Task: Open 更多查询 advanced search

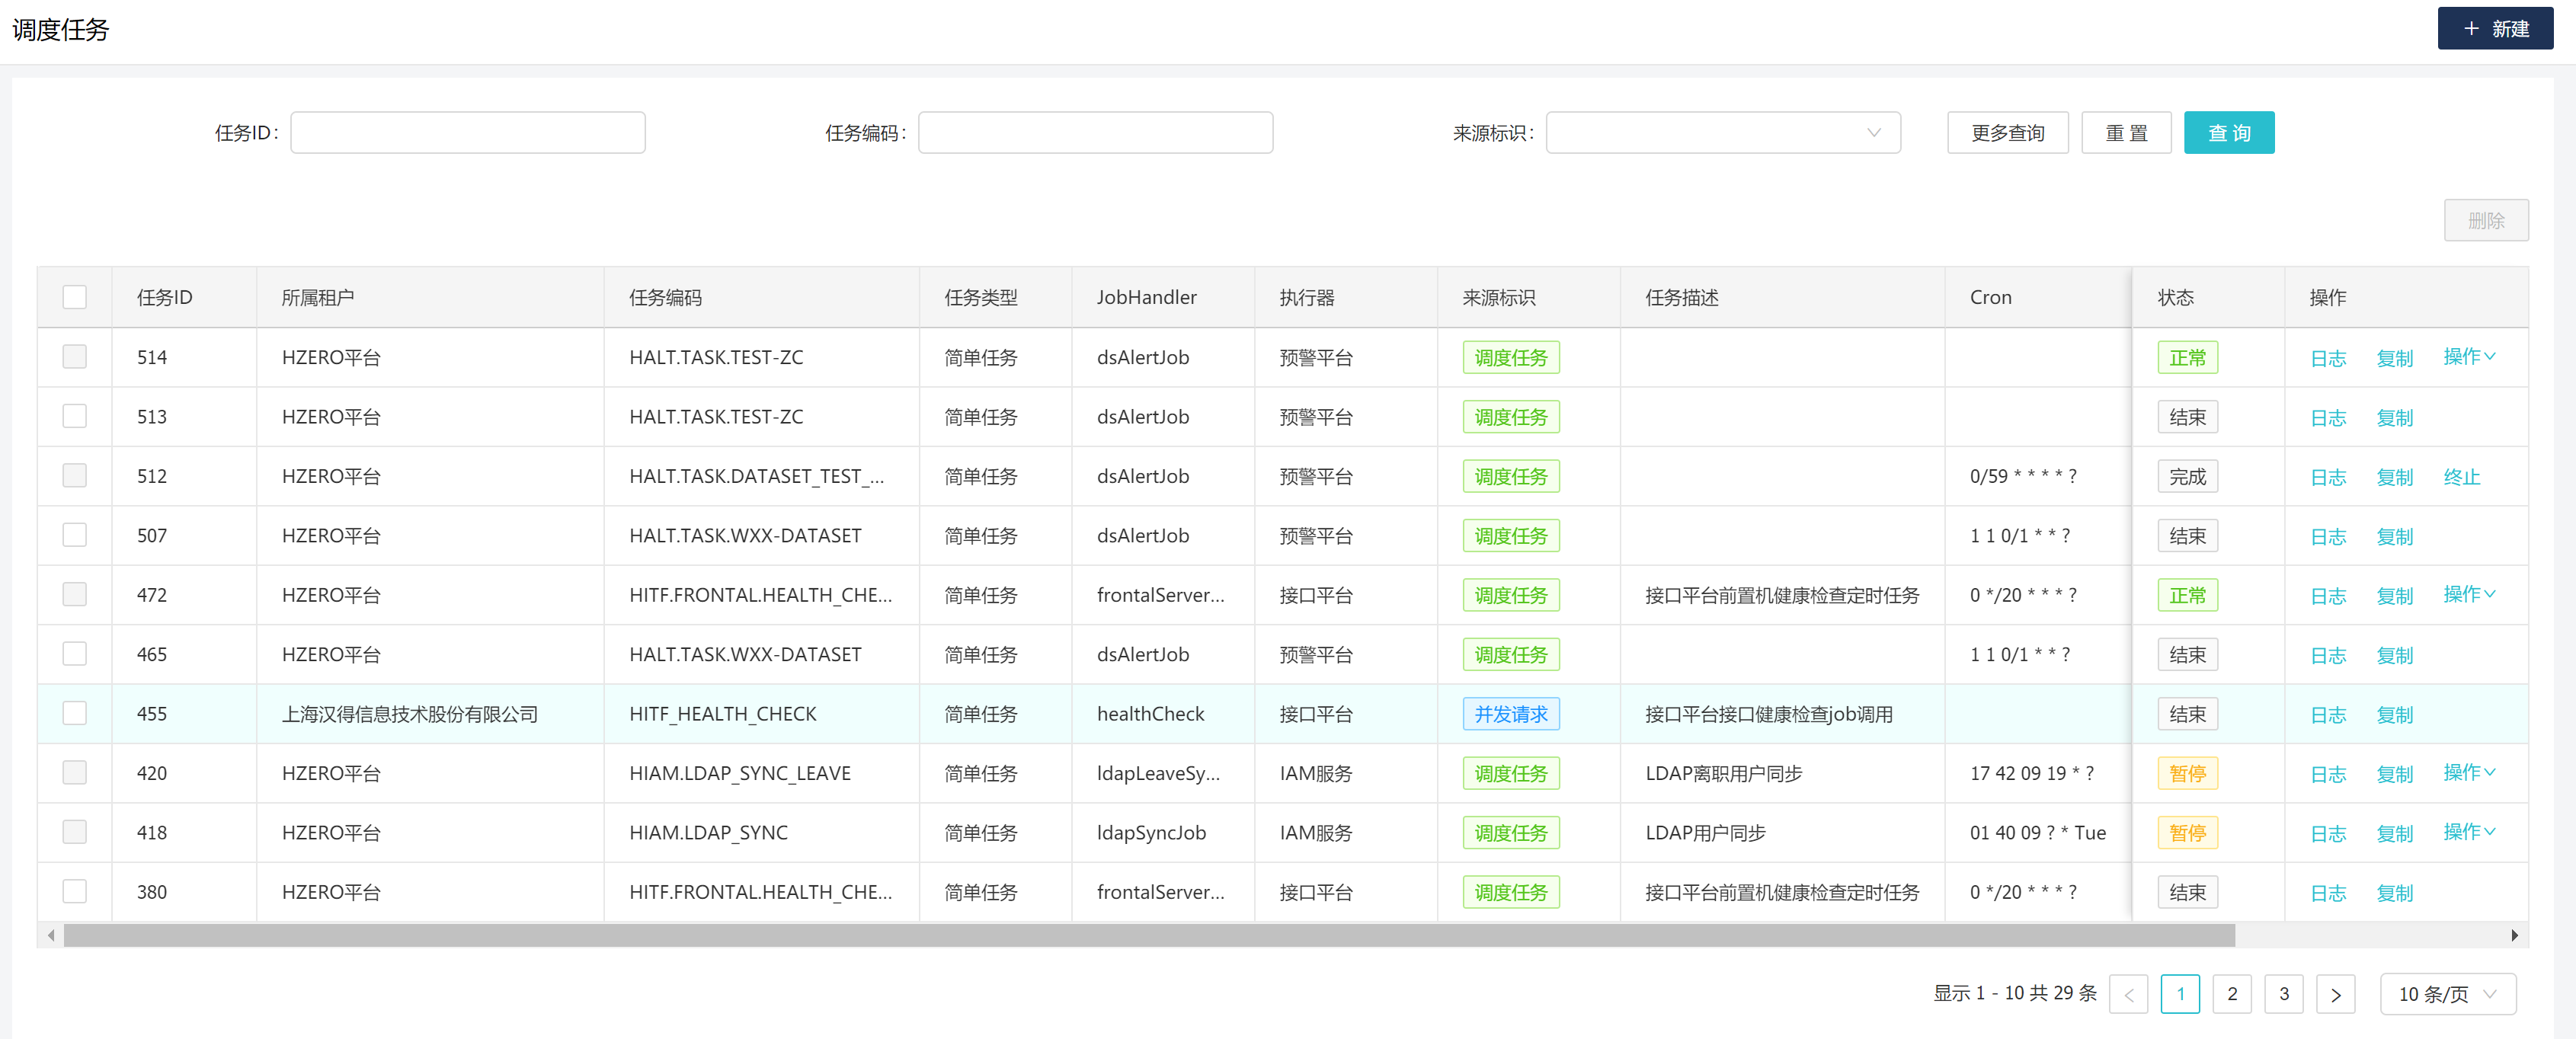Action: tap(2007, 133)
